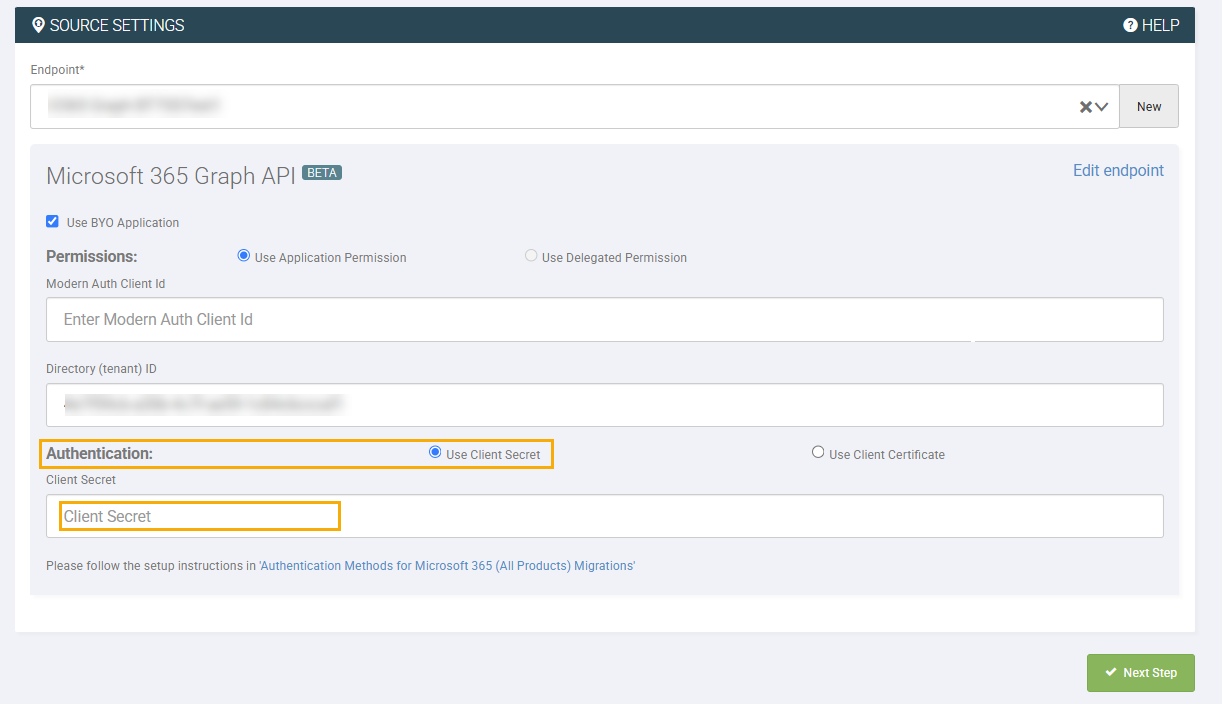
Task: Click the checkmark icon on Next Step
Action: 1110,673
